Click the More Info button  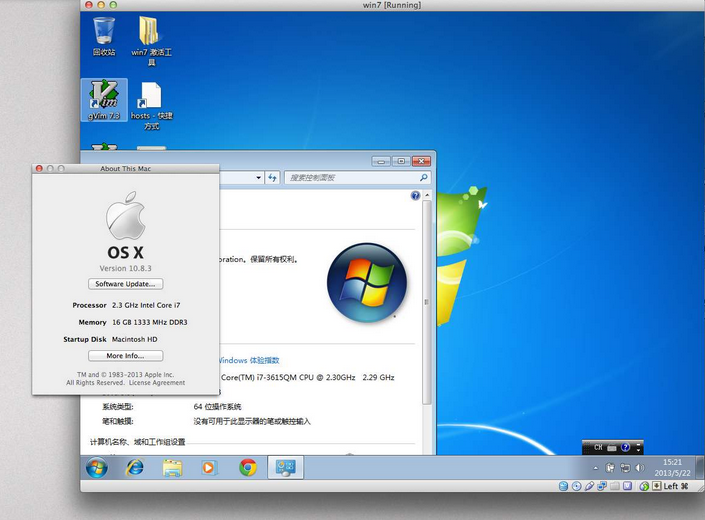[125, 355]
